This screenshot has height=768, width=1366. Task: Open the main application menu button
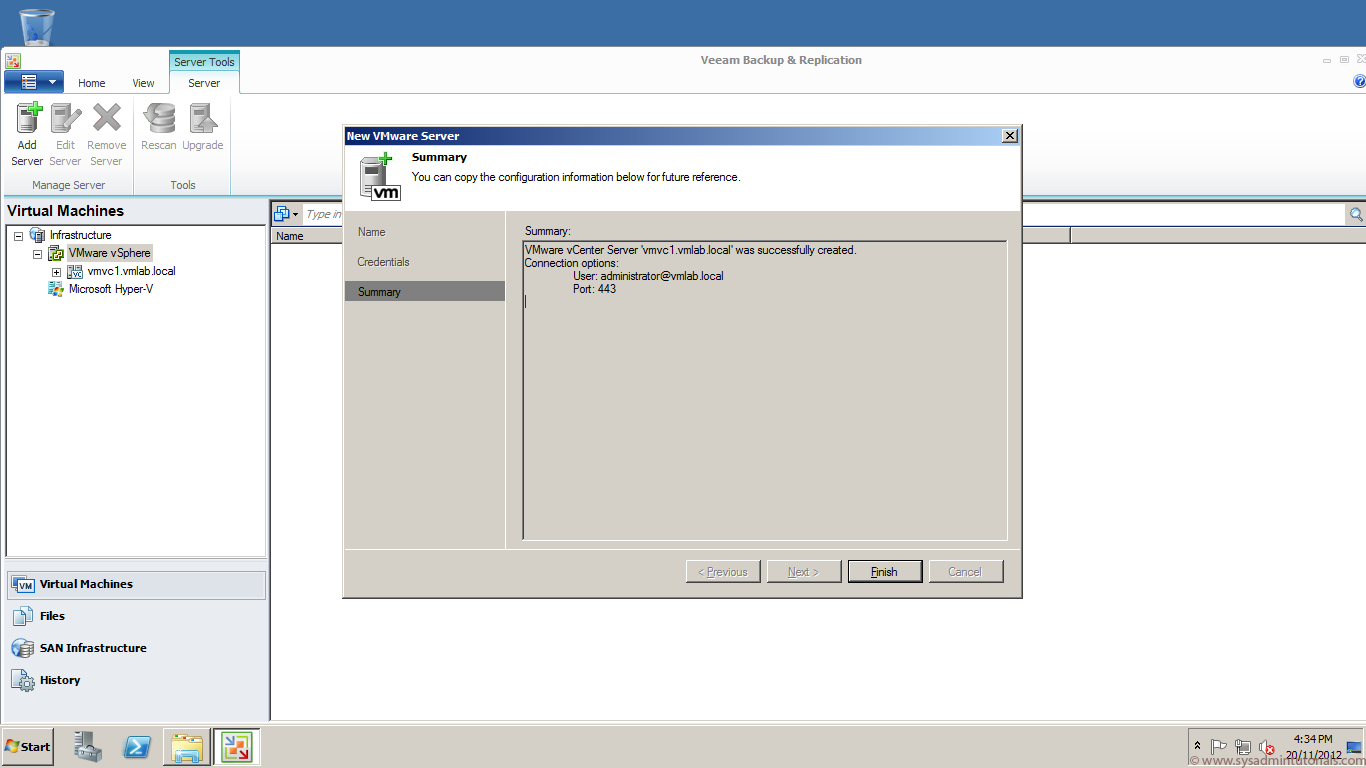point(34,82)
